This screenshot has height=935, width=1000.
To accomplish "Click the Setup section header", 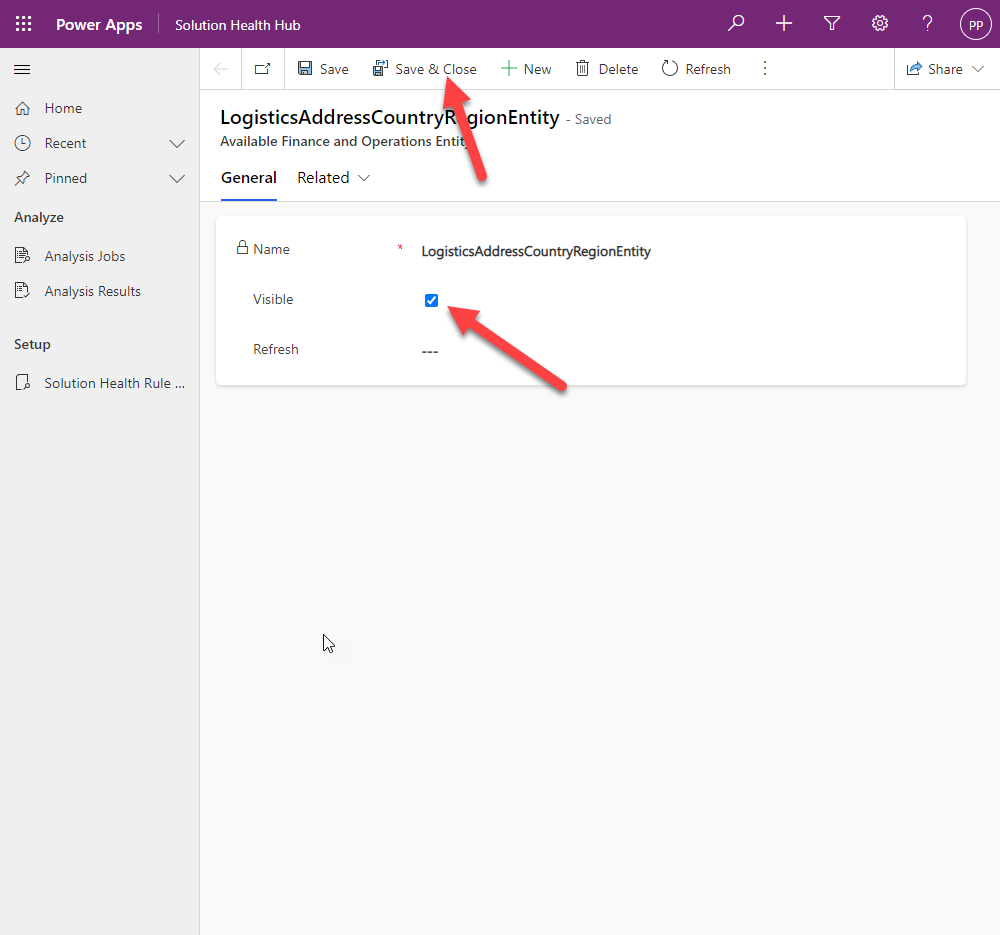I will point(32,344).
